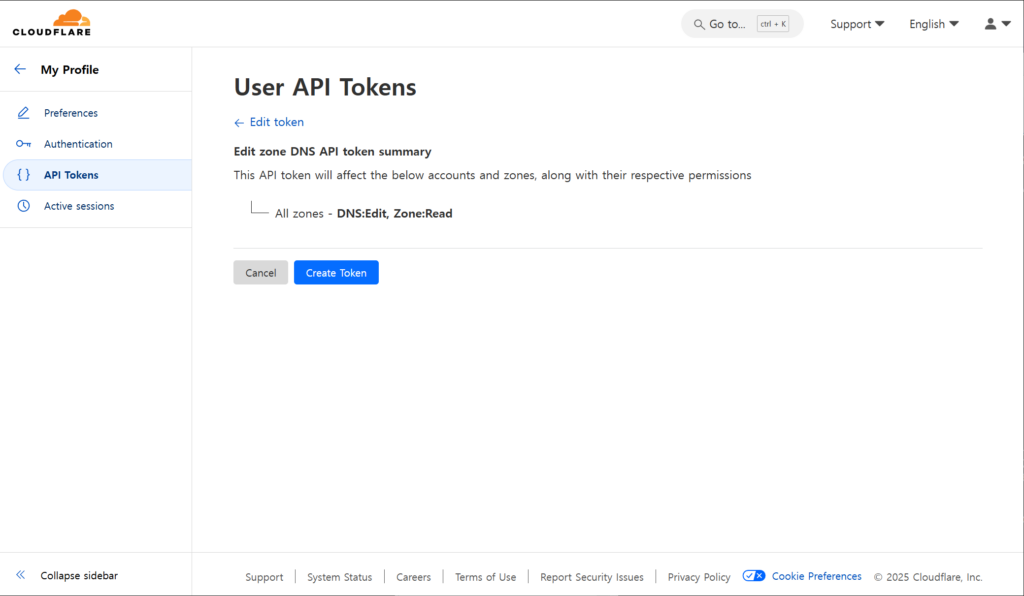
Task: Click the API Tokens curly braces icon
Action: point(24,175)
